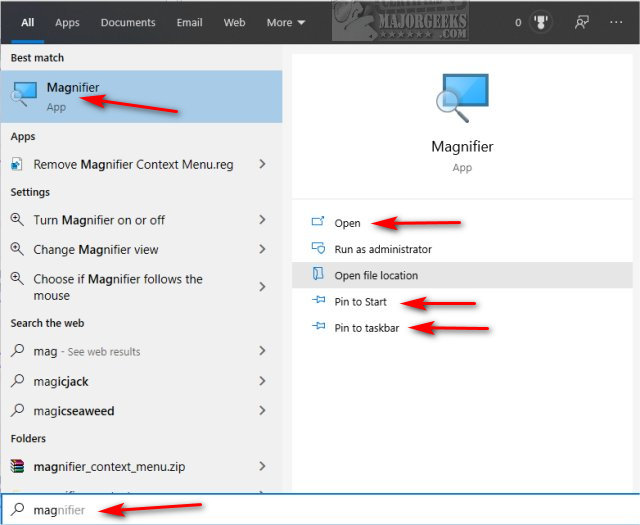Click the search box containing mag

point(320,509)
